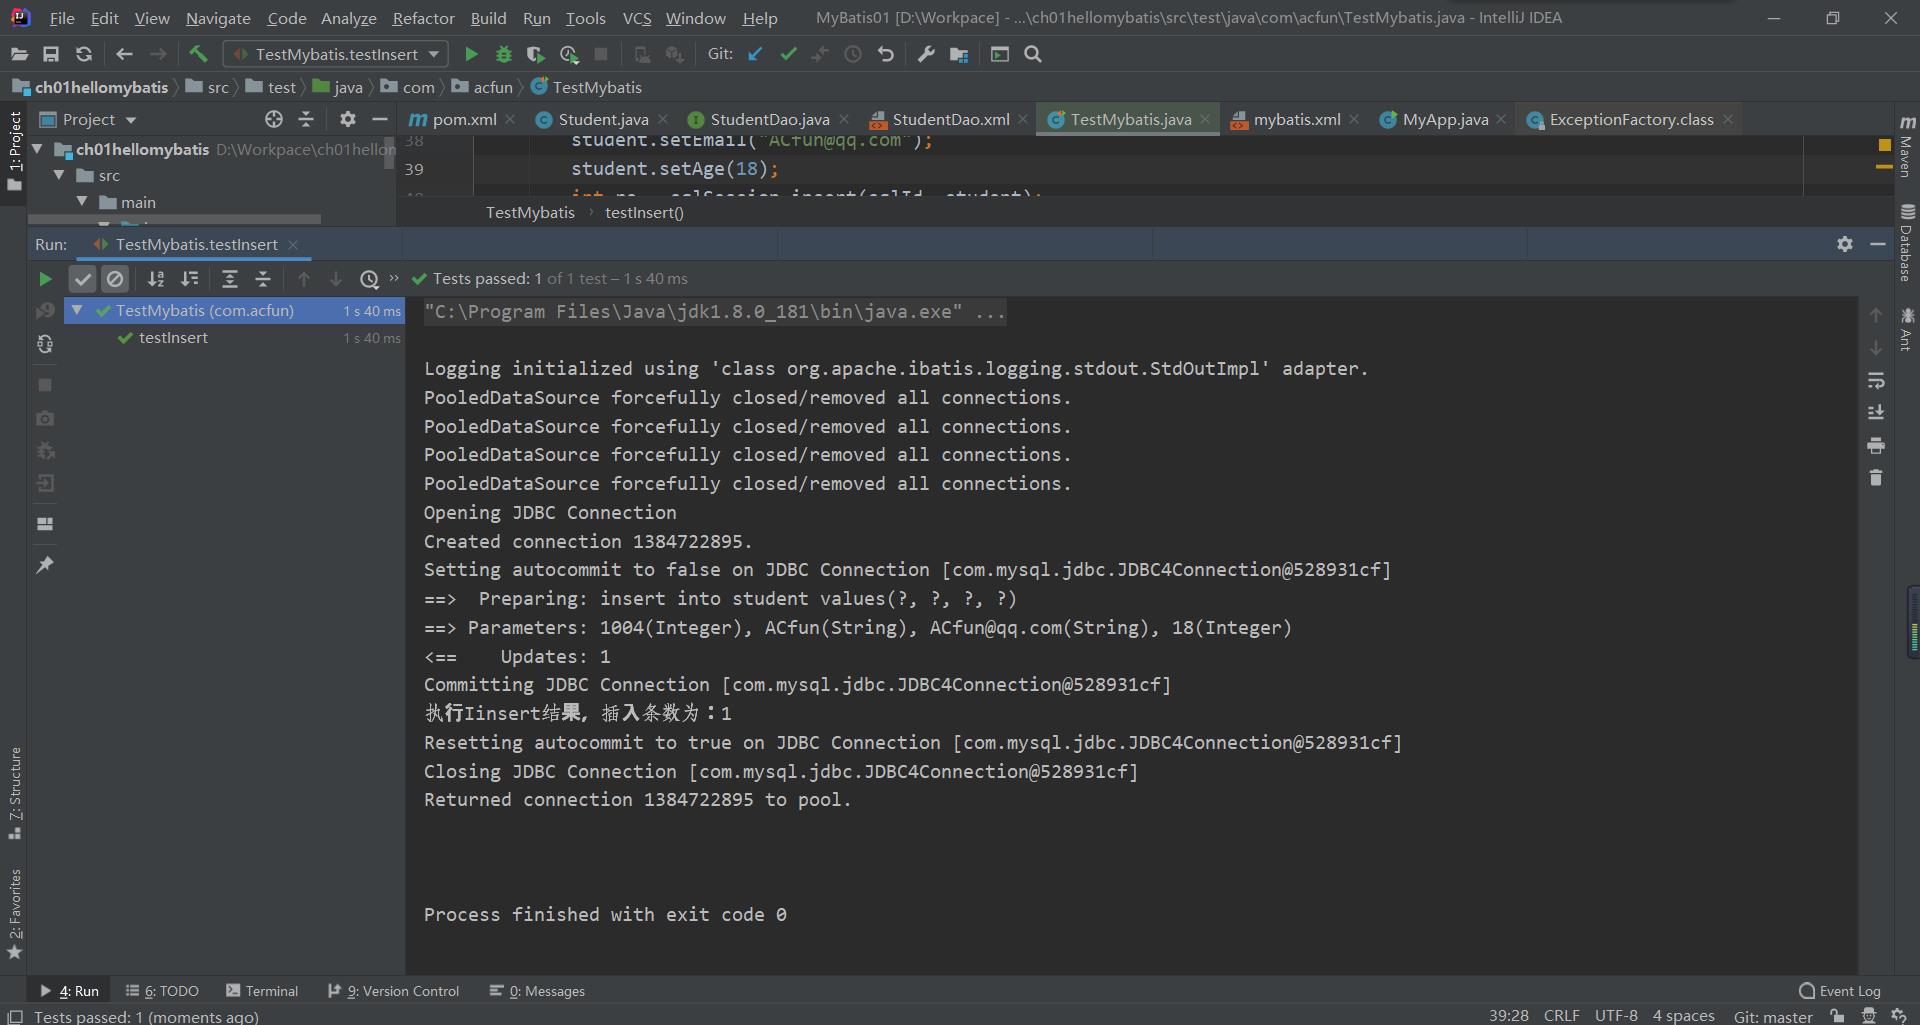
Task: Start debugging with the bug icon
Action: 504,54
